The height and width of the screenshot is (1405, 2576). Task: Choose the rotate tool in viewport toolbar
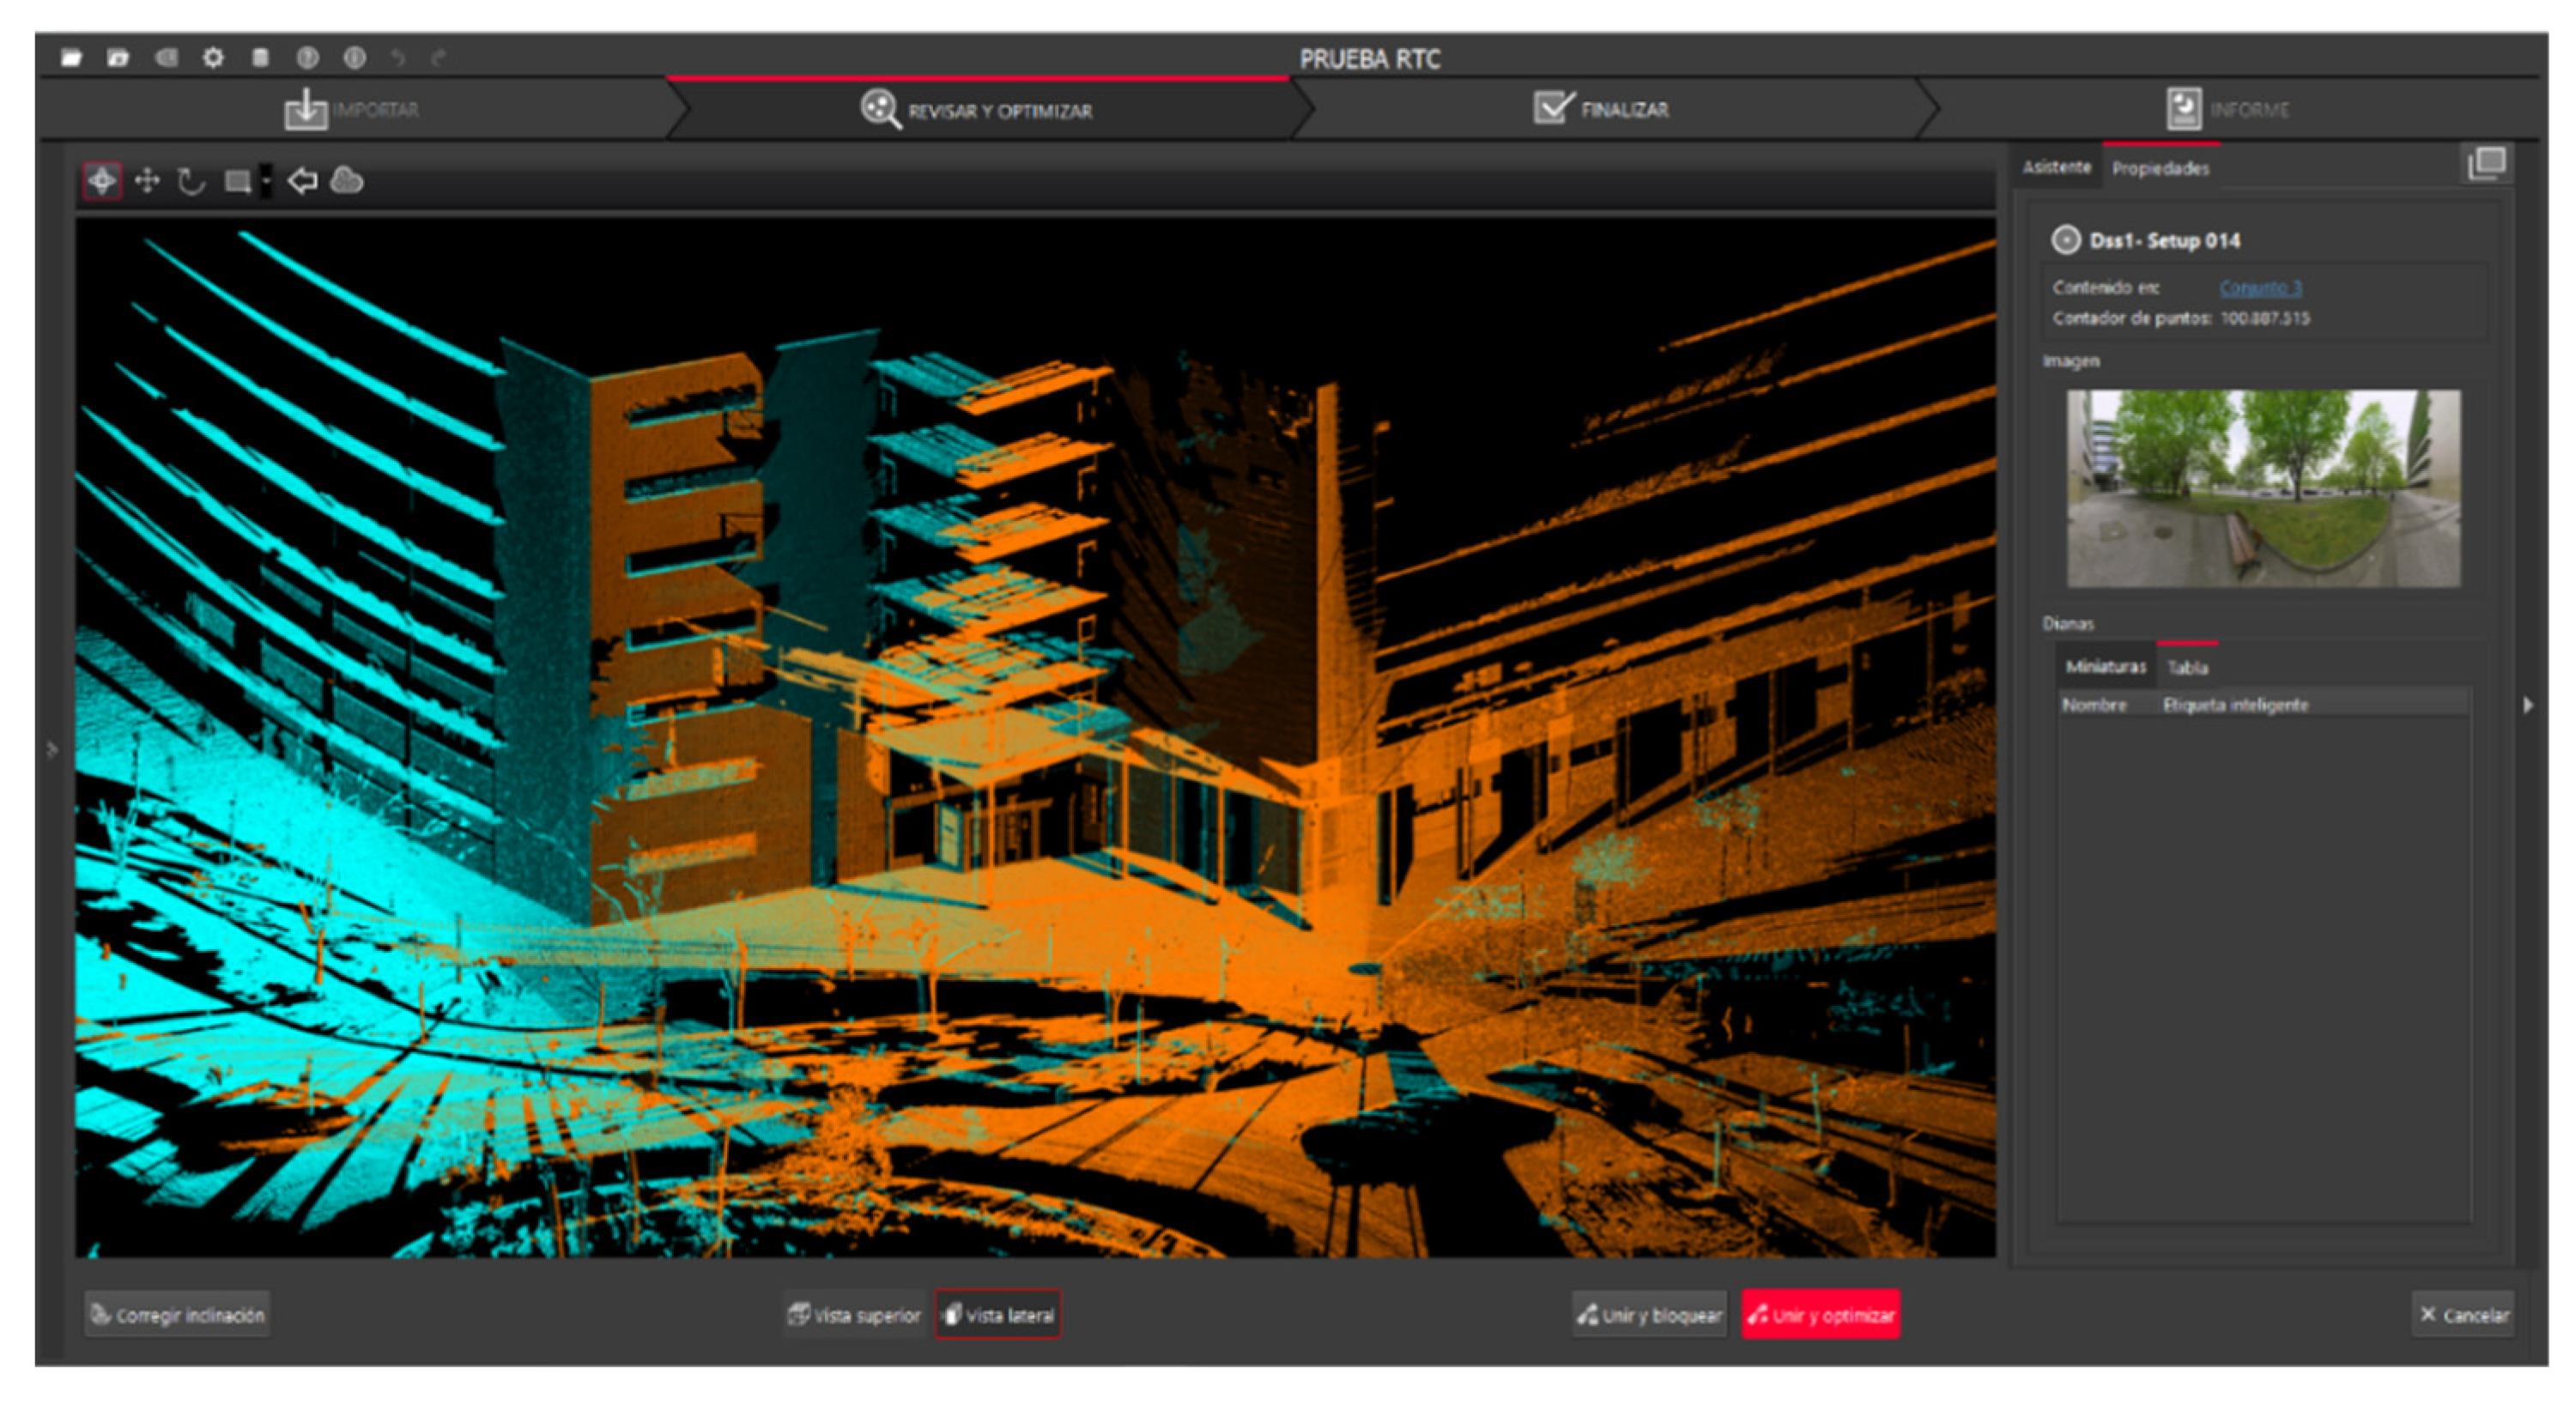click(191, 181)
